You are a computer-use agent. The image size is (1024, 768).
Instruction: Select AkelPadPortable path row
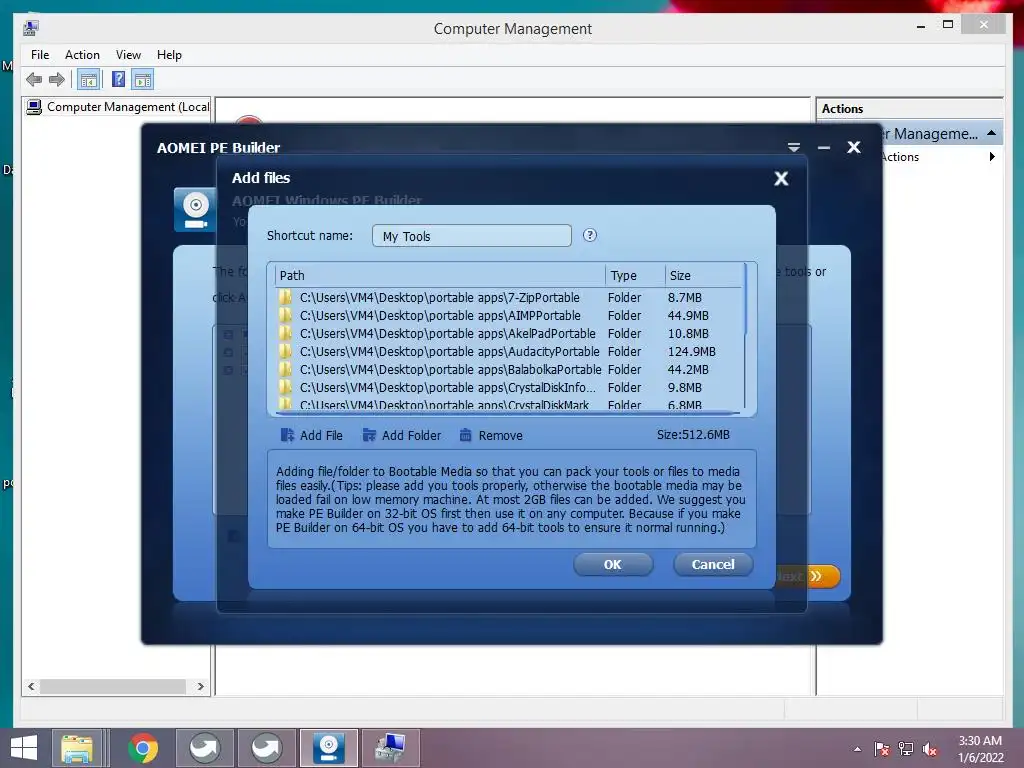508,334
